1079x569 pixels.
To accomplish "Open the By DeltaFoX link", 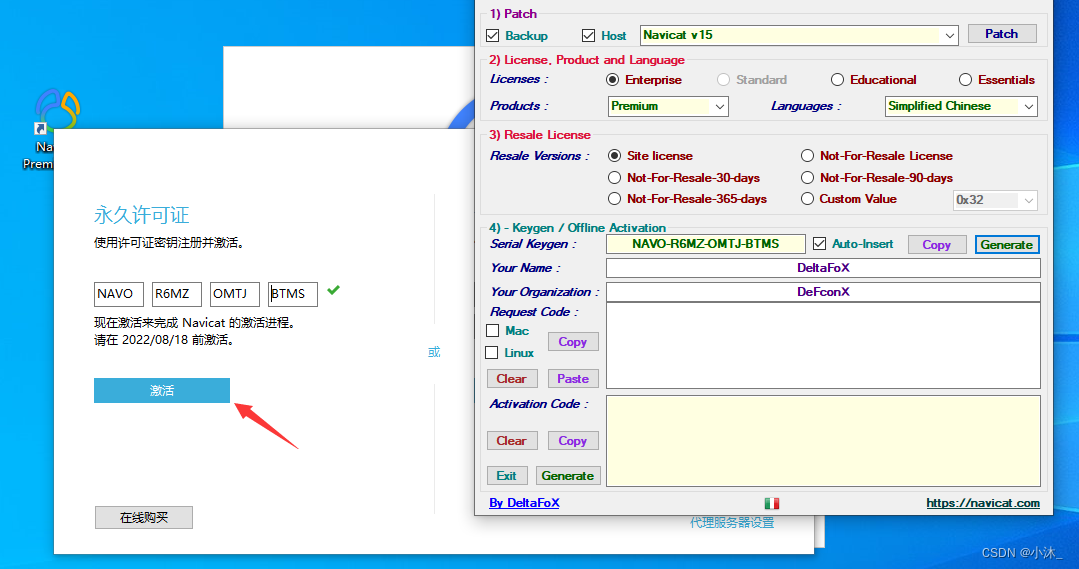I will 524,503.
